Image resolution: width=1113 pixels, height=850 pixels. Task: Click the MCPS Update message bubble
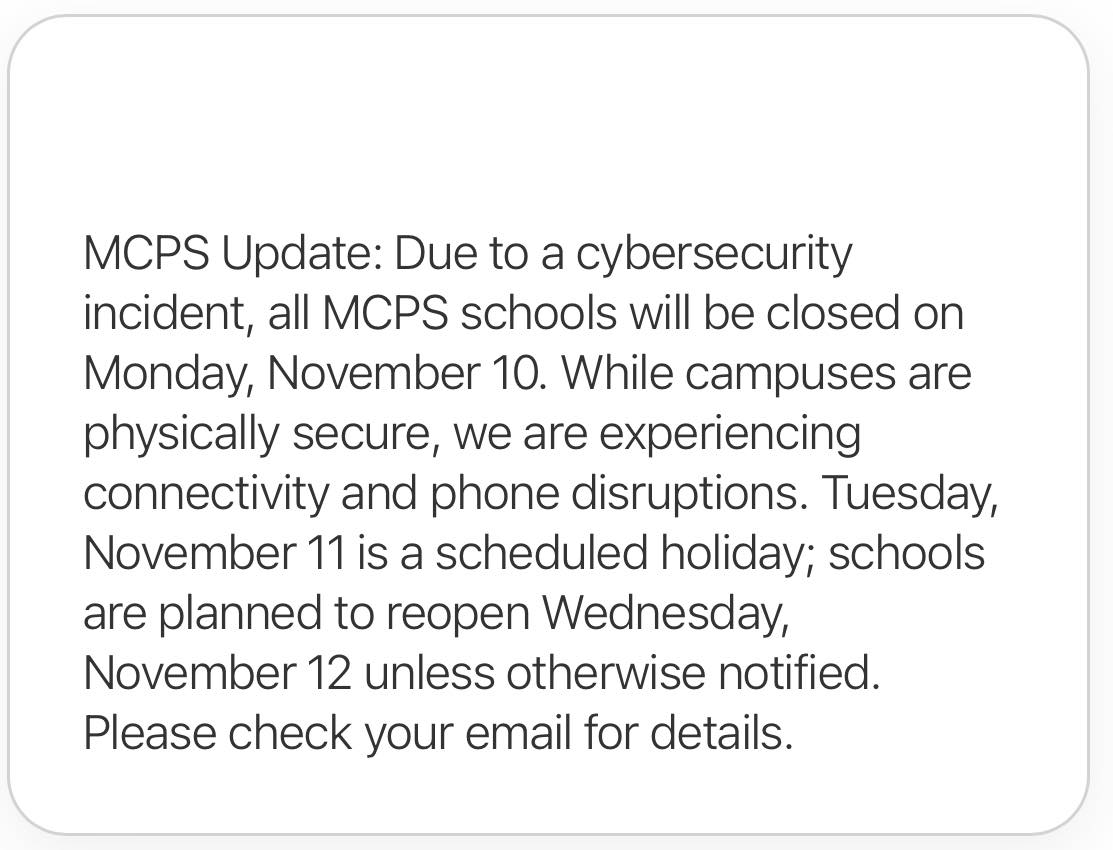click(548, 425)
